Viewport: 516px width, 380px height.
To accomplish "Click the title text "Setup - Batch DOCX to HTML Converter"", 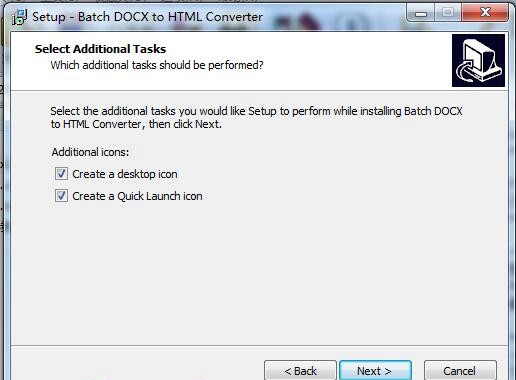I will [147, 17].
